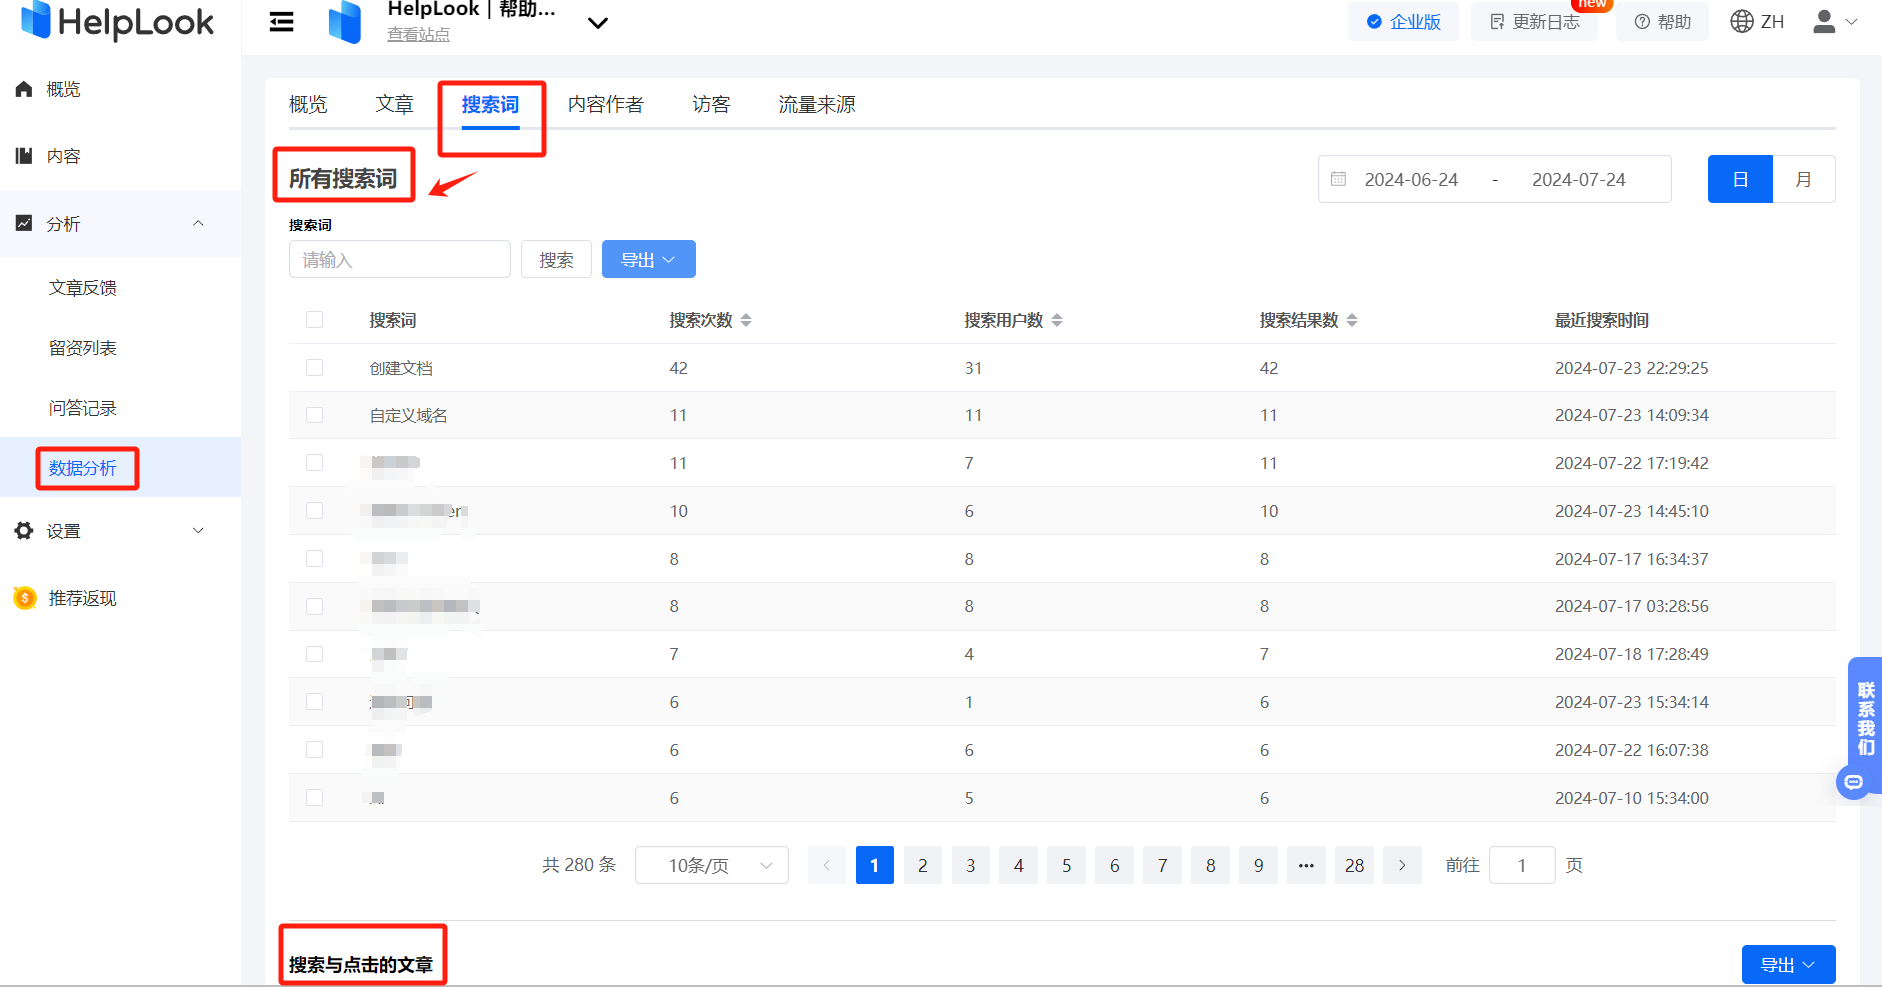1882x987 pixels.
Task: Open 推荐返现 coin item
Action: pyautogui.click(x=66, y=598)
